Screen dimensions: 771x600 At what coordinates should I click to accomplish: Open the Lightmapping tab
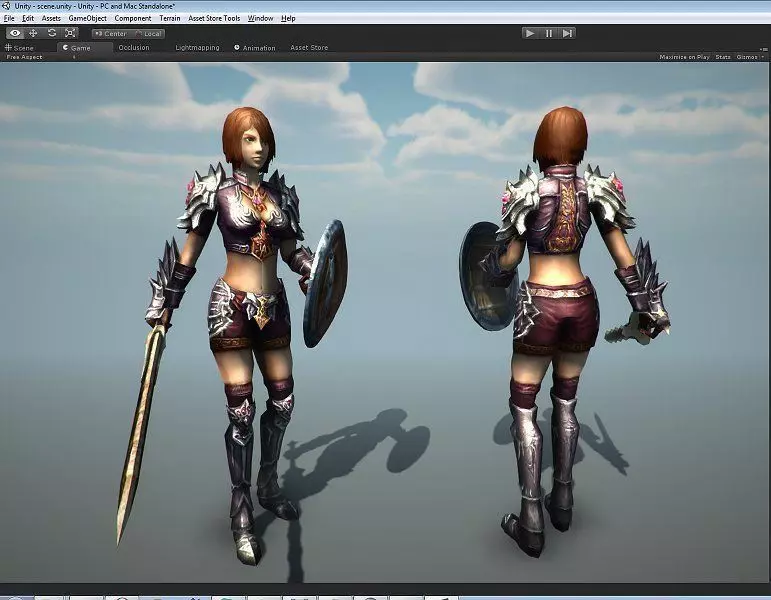coord(197,48)
